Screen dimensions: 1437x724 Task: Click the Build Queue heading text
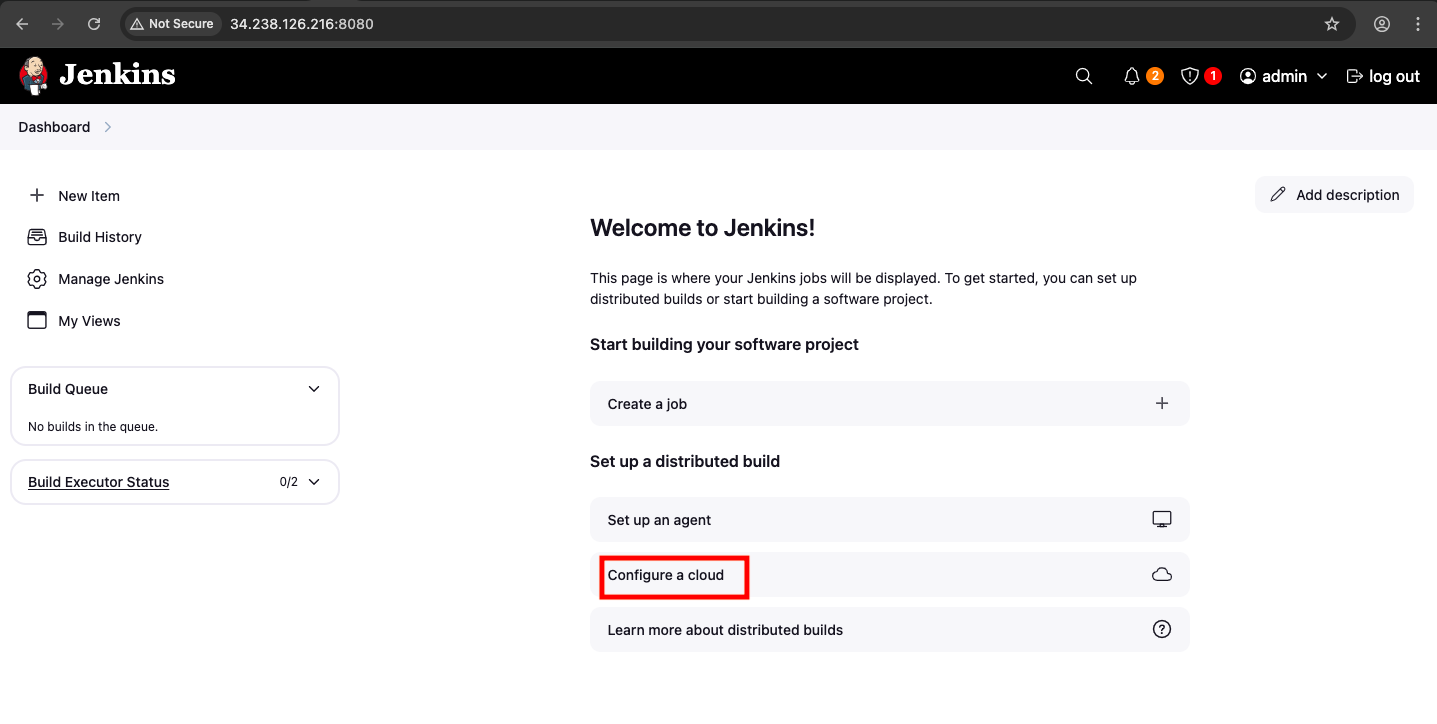[x=68, y=389]
